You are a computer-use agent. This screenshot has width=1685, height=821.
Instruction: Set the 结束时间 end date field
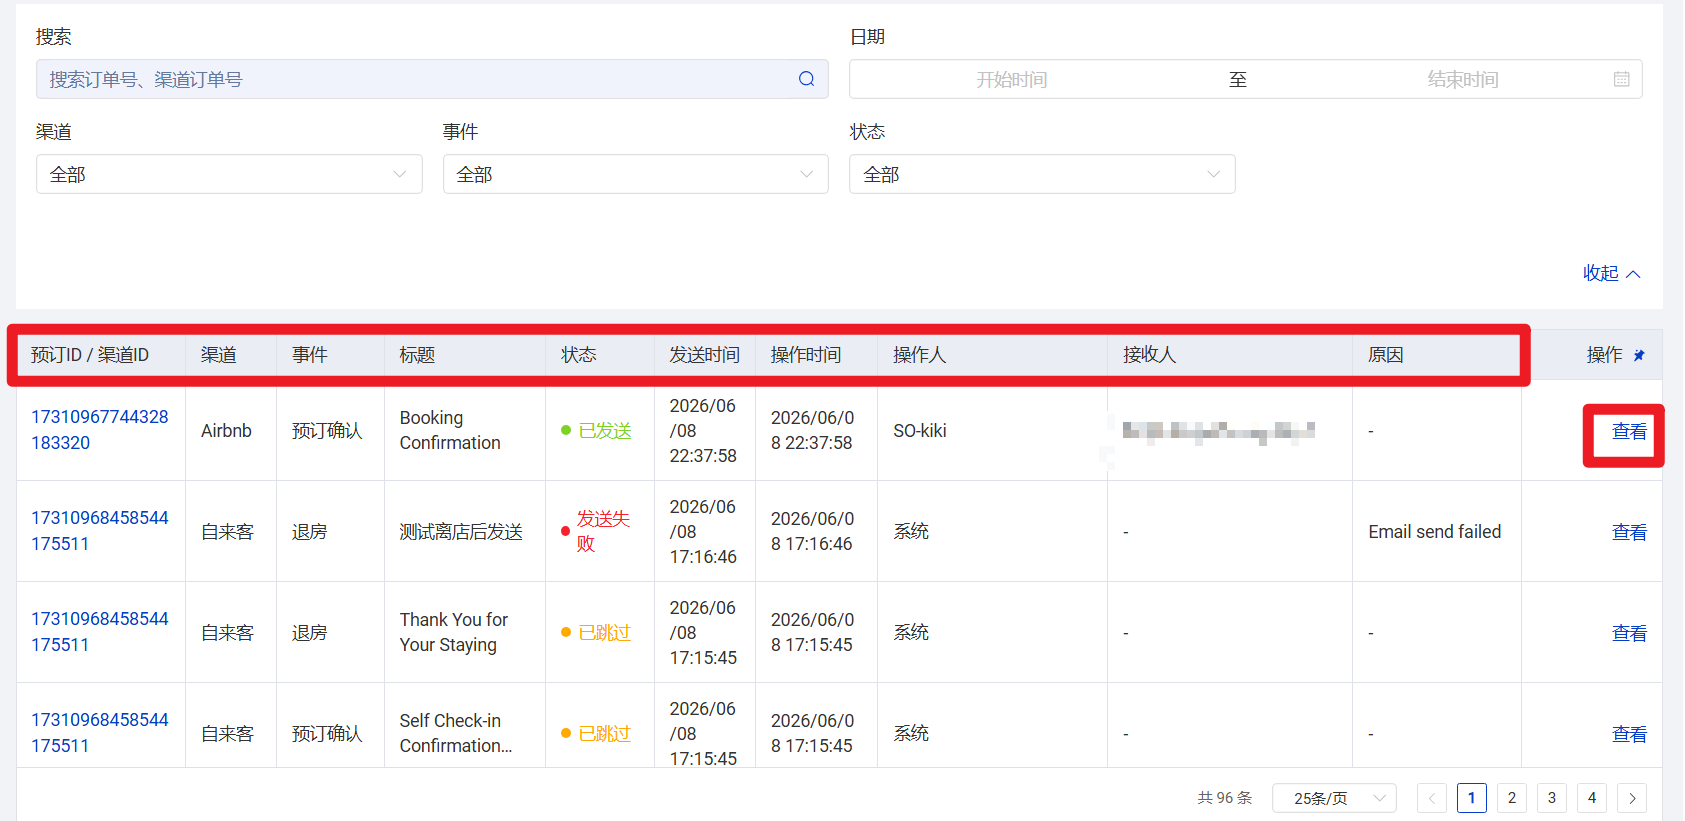[1462, 79]
